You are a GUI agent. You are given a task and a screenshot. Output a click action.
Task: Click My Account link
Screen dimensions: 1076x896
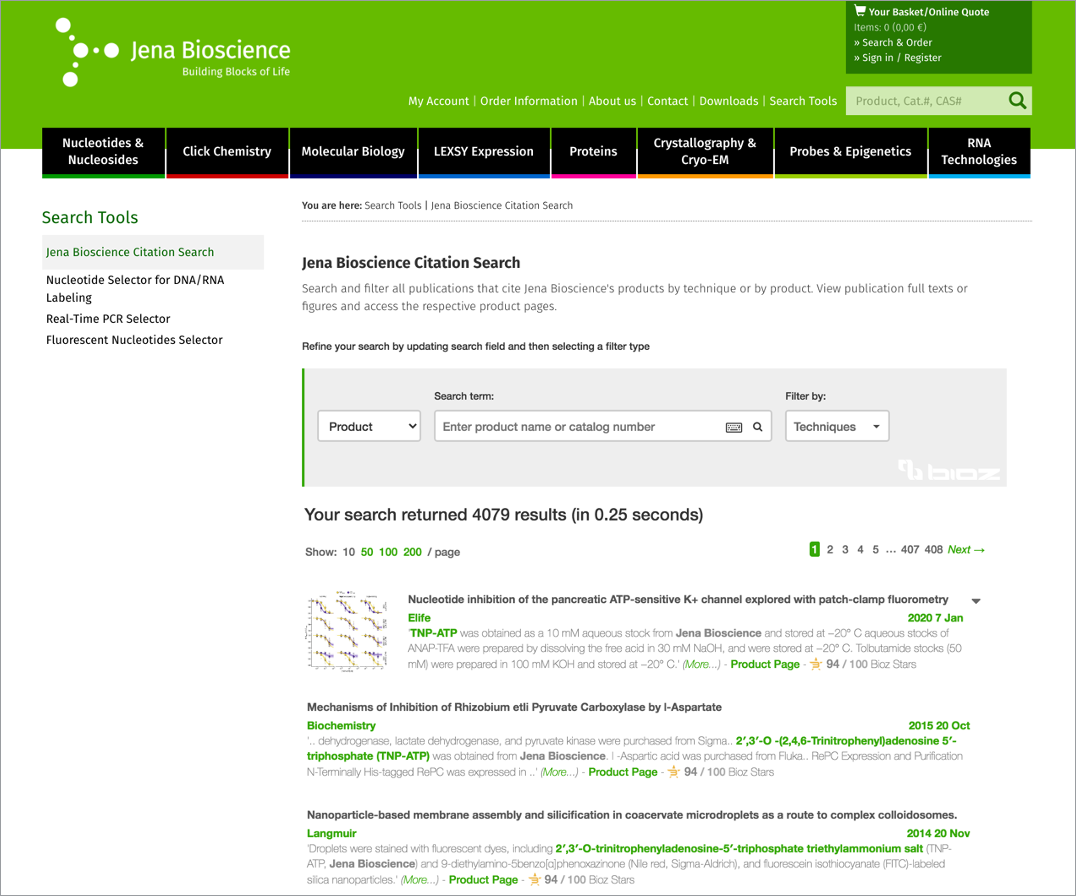(x=438, y=101)
